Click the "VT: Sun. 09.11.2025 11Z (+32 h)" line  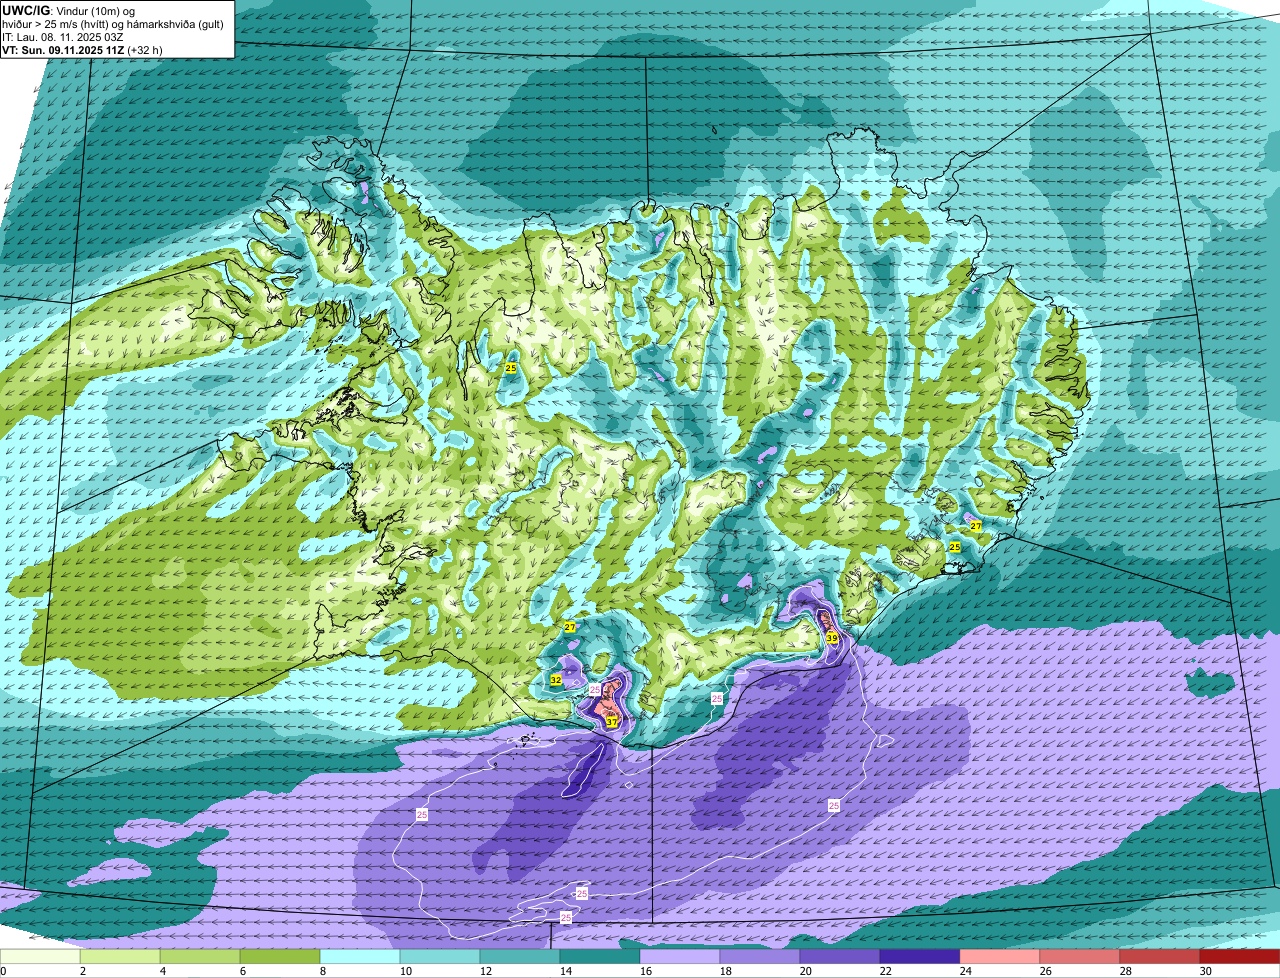pyautogui.click(x=83, y=49)
